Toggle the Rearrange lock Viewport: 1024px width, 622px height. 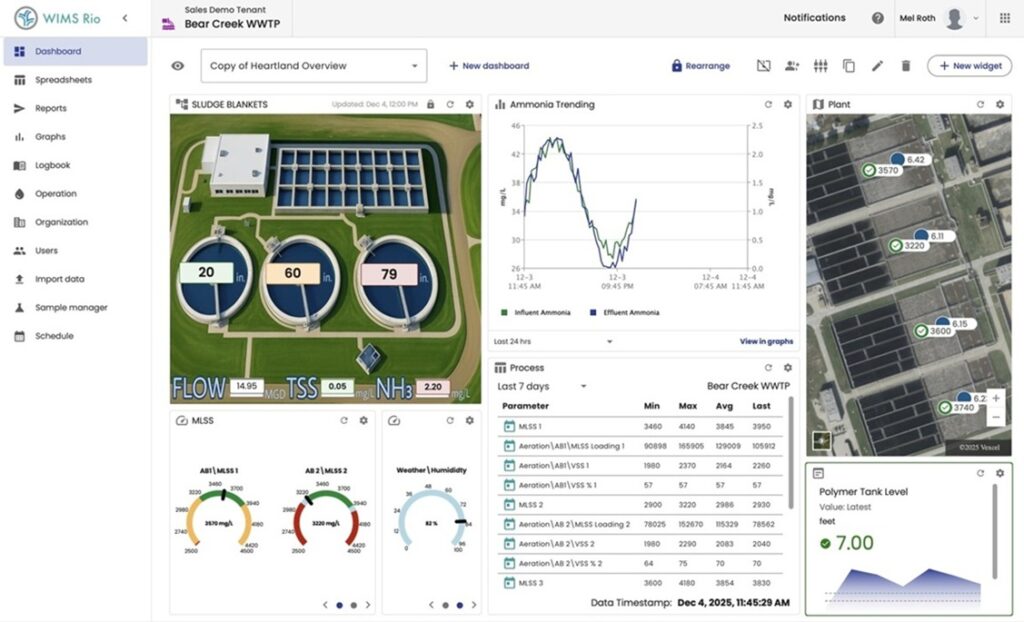701,66
